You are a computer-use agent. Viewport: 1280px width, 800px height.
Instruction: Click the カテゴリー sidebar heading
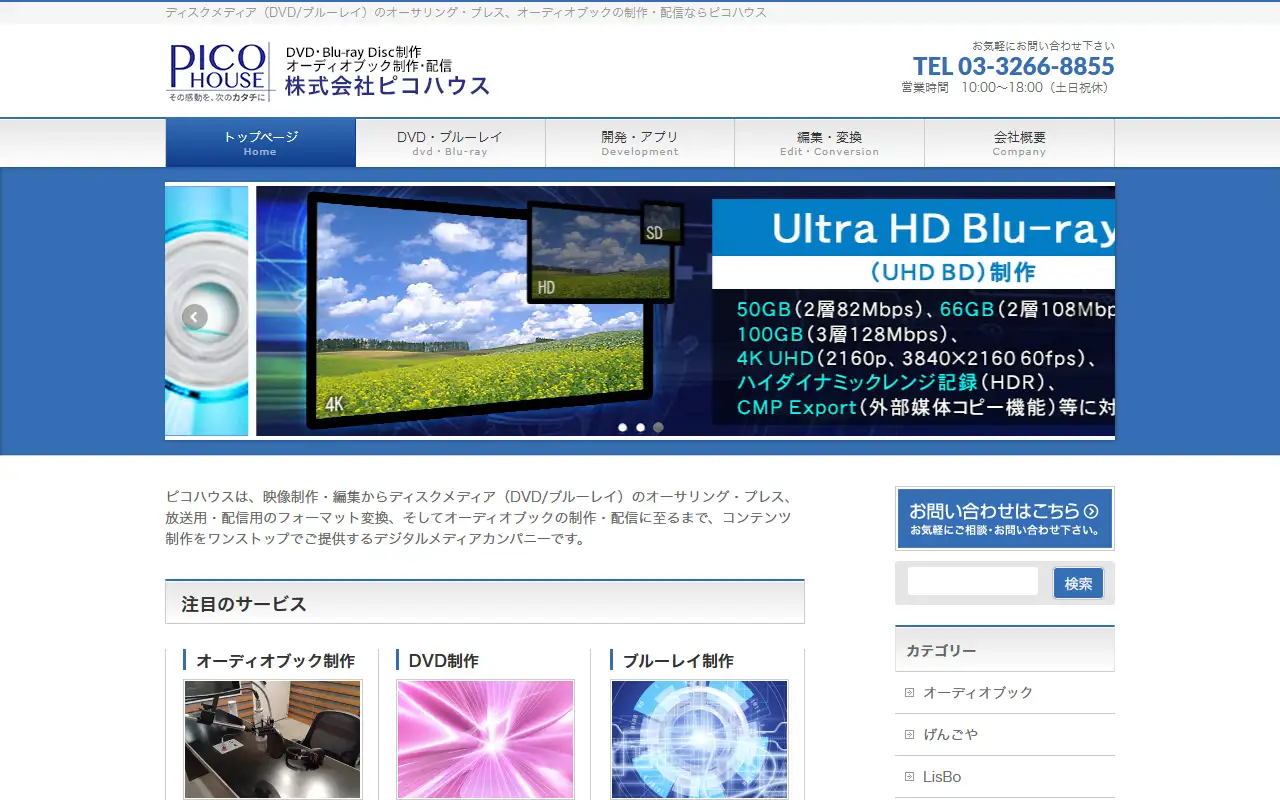941,650
